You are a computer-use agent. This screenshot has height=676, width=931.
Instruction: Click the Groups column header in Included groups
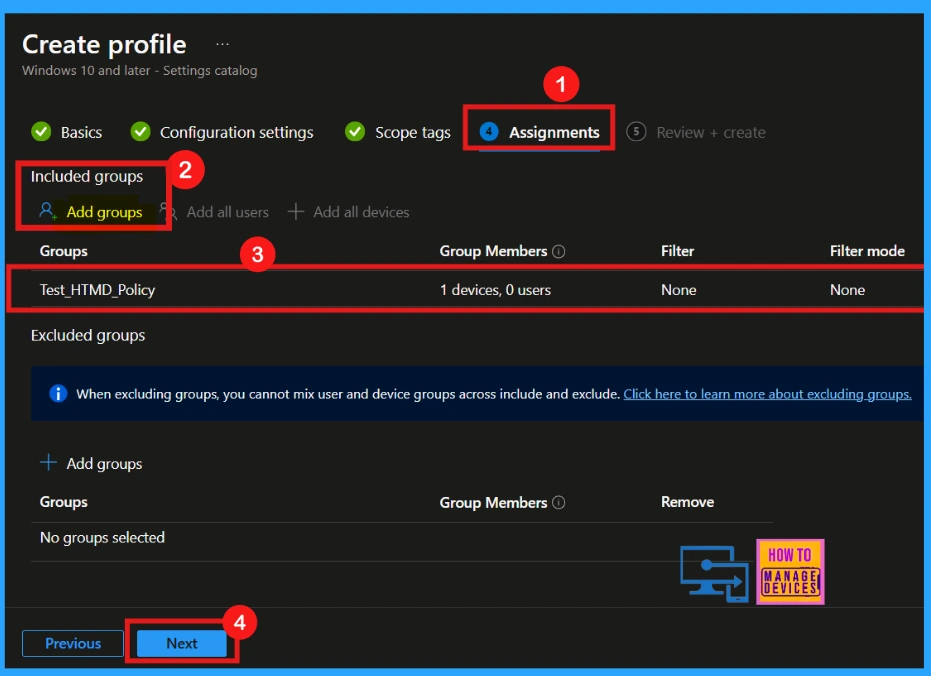pyautogui.click(x=64, y=251)
